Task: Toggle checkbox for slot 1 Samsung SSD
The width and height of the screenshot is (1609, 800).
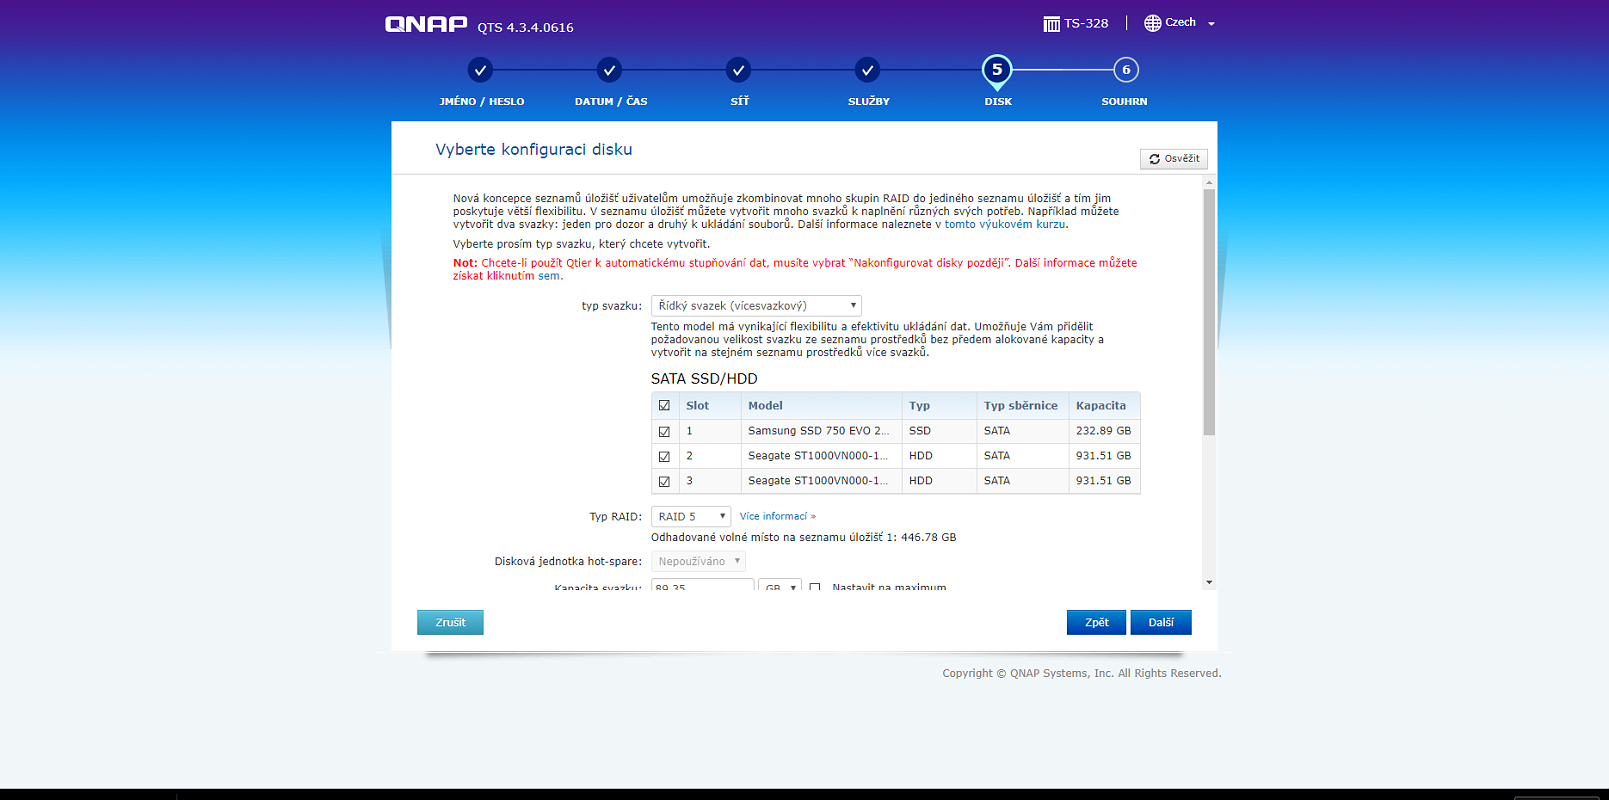Action: click(664, 432)
